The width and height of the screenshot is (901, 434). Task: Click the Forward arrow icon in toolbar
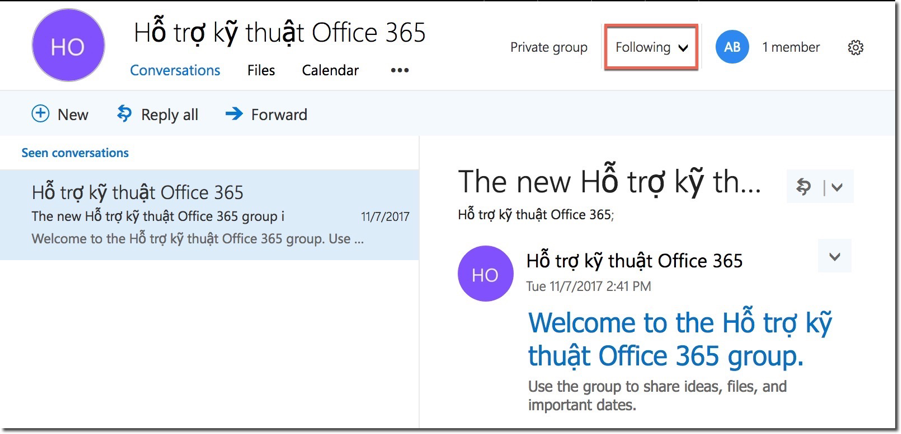234,114
